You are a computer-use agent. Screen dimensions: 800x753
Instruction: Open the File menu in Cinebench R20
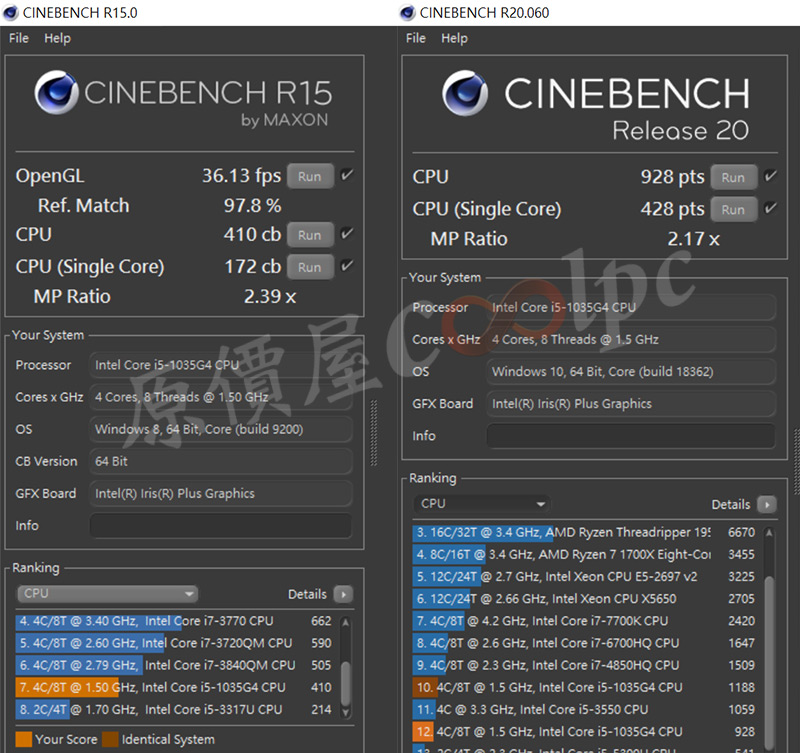pos(416,38)
